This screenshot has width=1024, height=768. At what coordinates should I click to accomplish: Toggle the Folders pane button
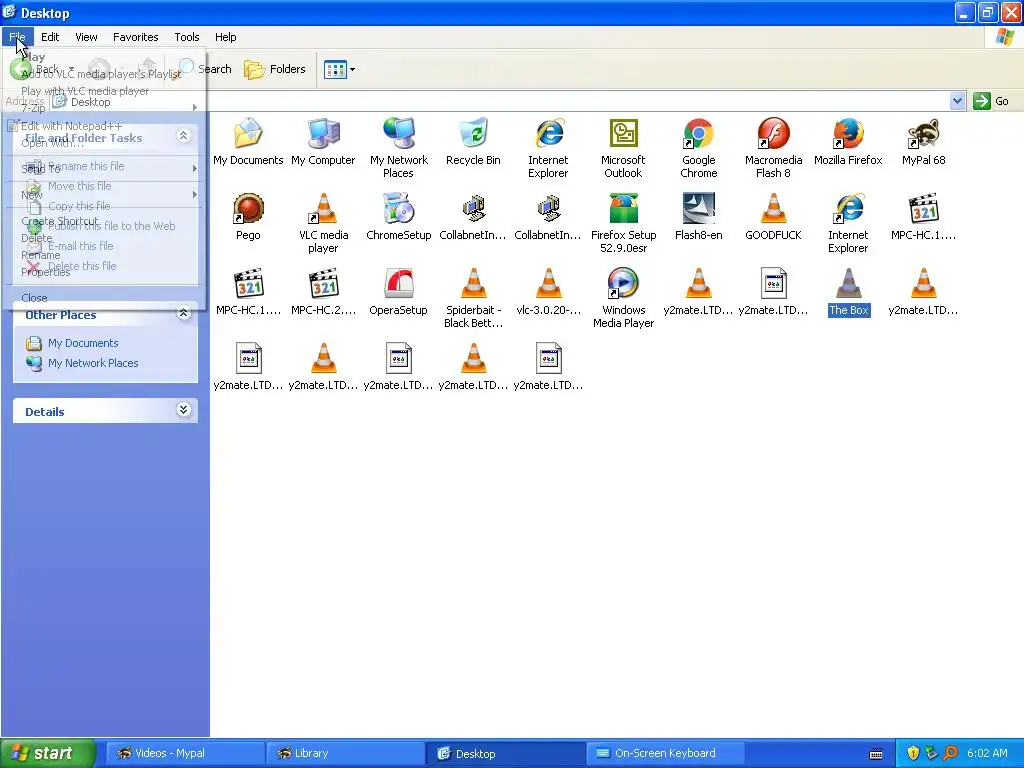(x=275, y=69)
